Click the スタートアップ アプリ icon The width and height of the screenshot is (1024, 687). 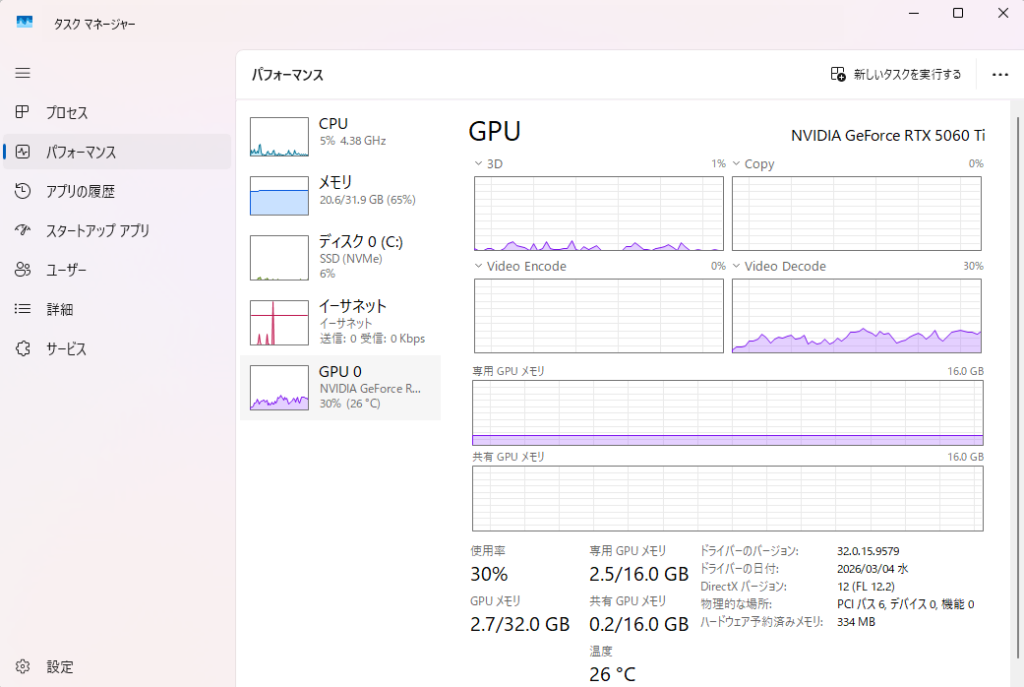pyautogui.click(x=23, y=230)
